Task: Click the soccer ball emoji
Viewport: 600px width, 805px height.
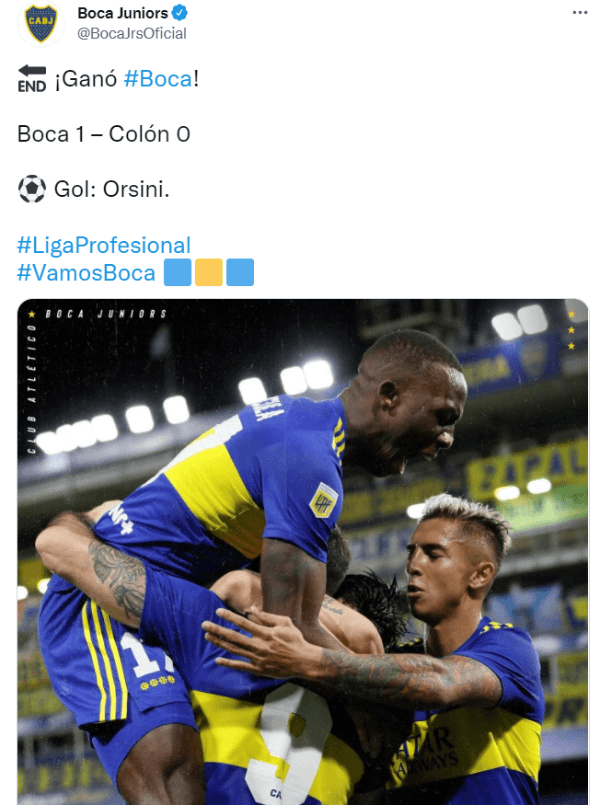Action: tap(32, 189)
